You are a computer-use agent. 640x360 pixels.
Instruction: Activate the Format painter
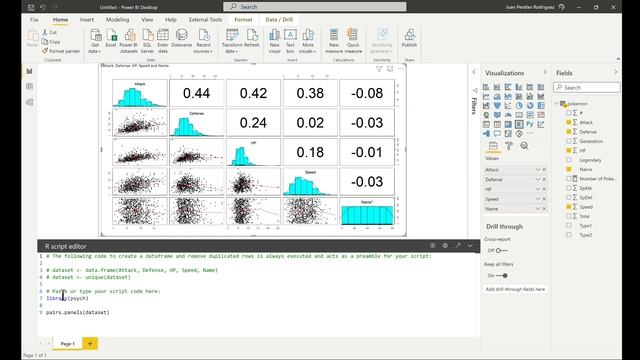61,51
